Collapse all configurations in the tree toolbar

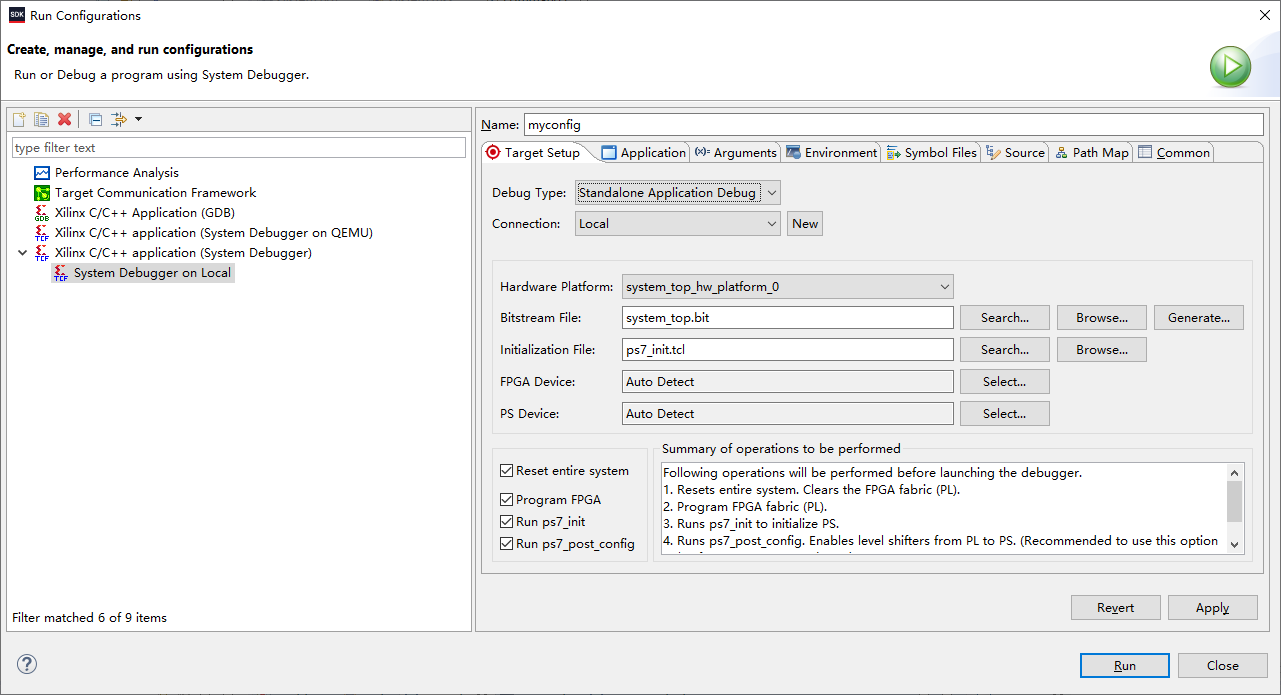(x=96, y=120)
